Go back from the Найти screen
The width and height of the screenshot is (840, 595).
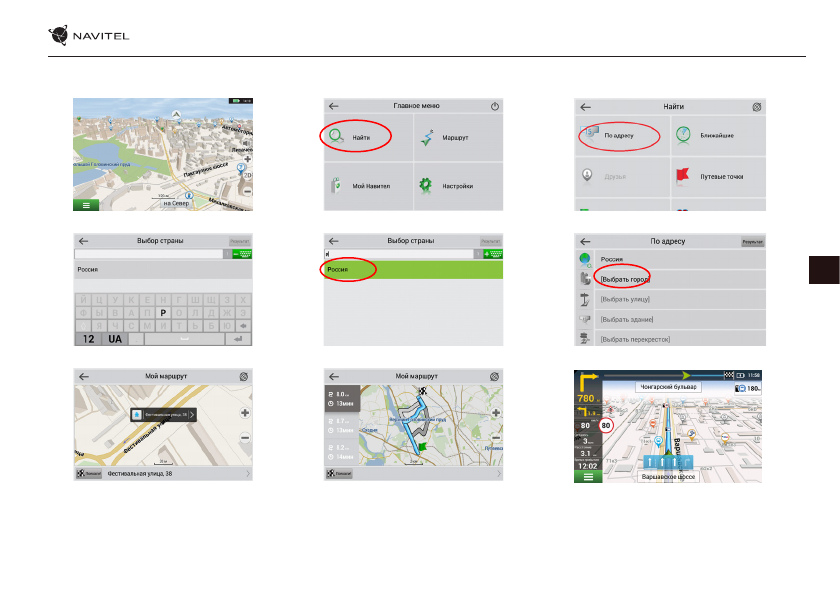pyautogui.click(x=586, y=107)
